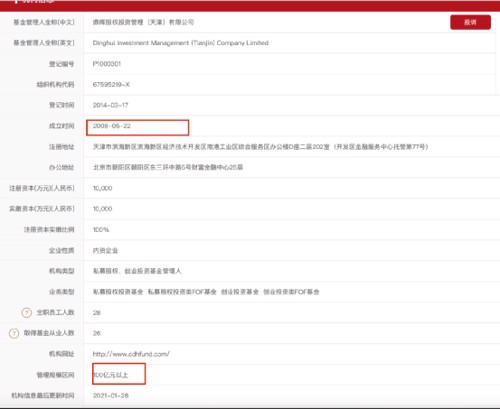Click the 实缴资本(万元)(人民币) row label

pyautogui.click(x=42, y=209)
